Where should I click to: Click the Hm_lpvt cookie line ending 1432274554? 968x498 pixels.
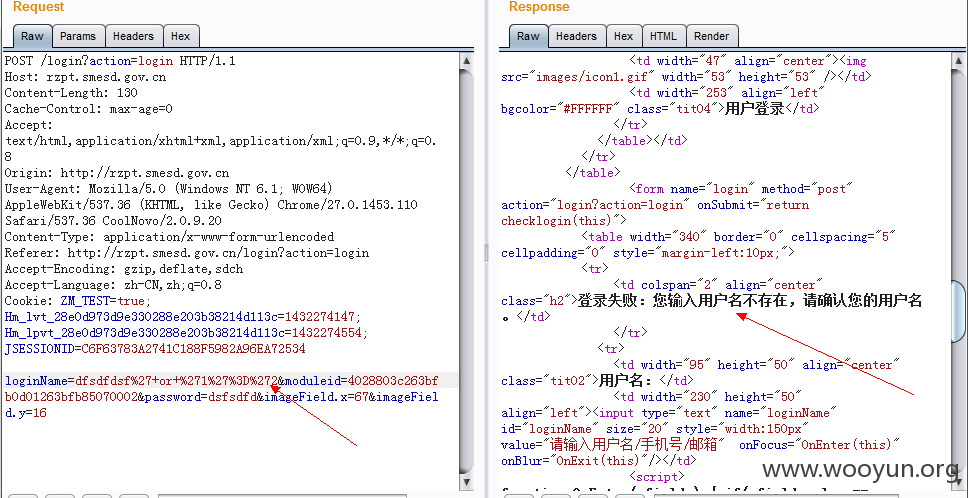[186, 333]
